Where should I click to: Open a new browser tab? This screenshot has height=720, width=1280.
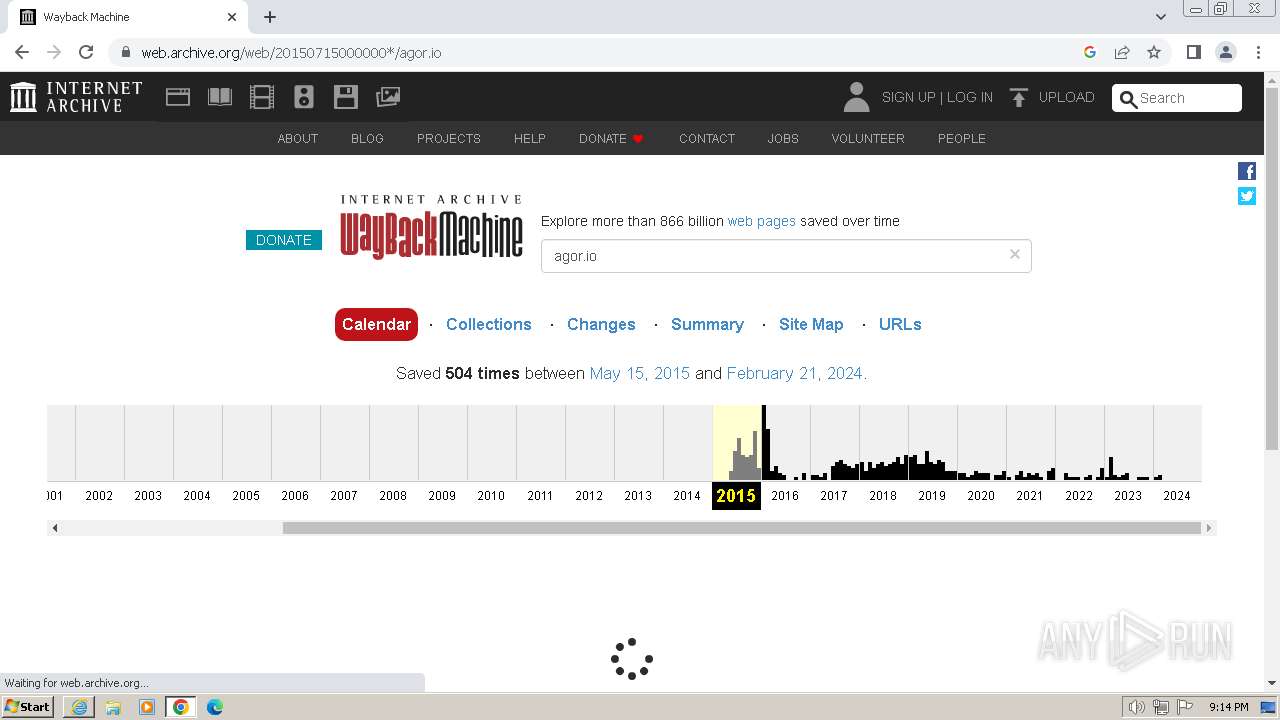click(x=270, y=17)
